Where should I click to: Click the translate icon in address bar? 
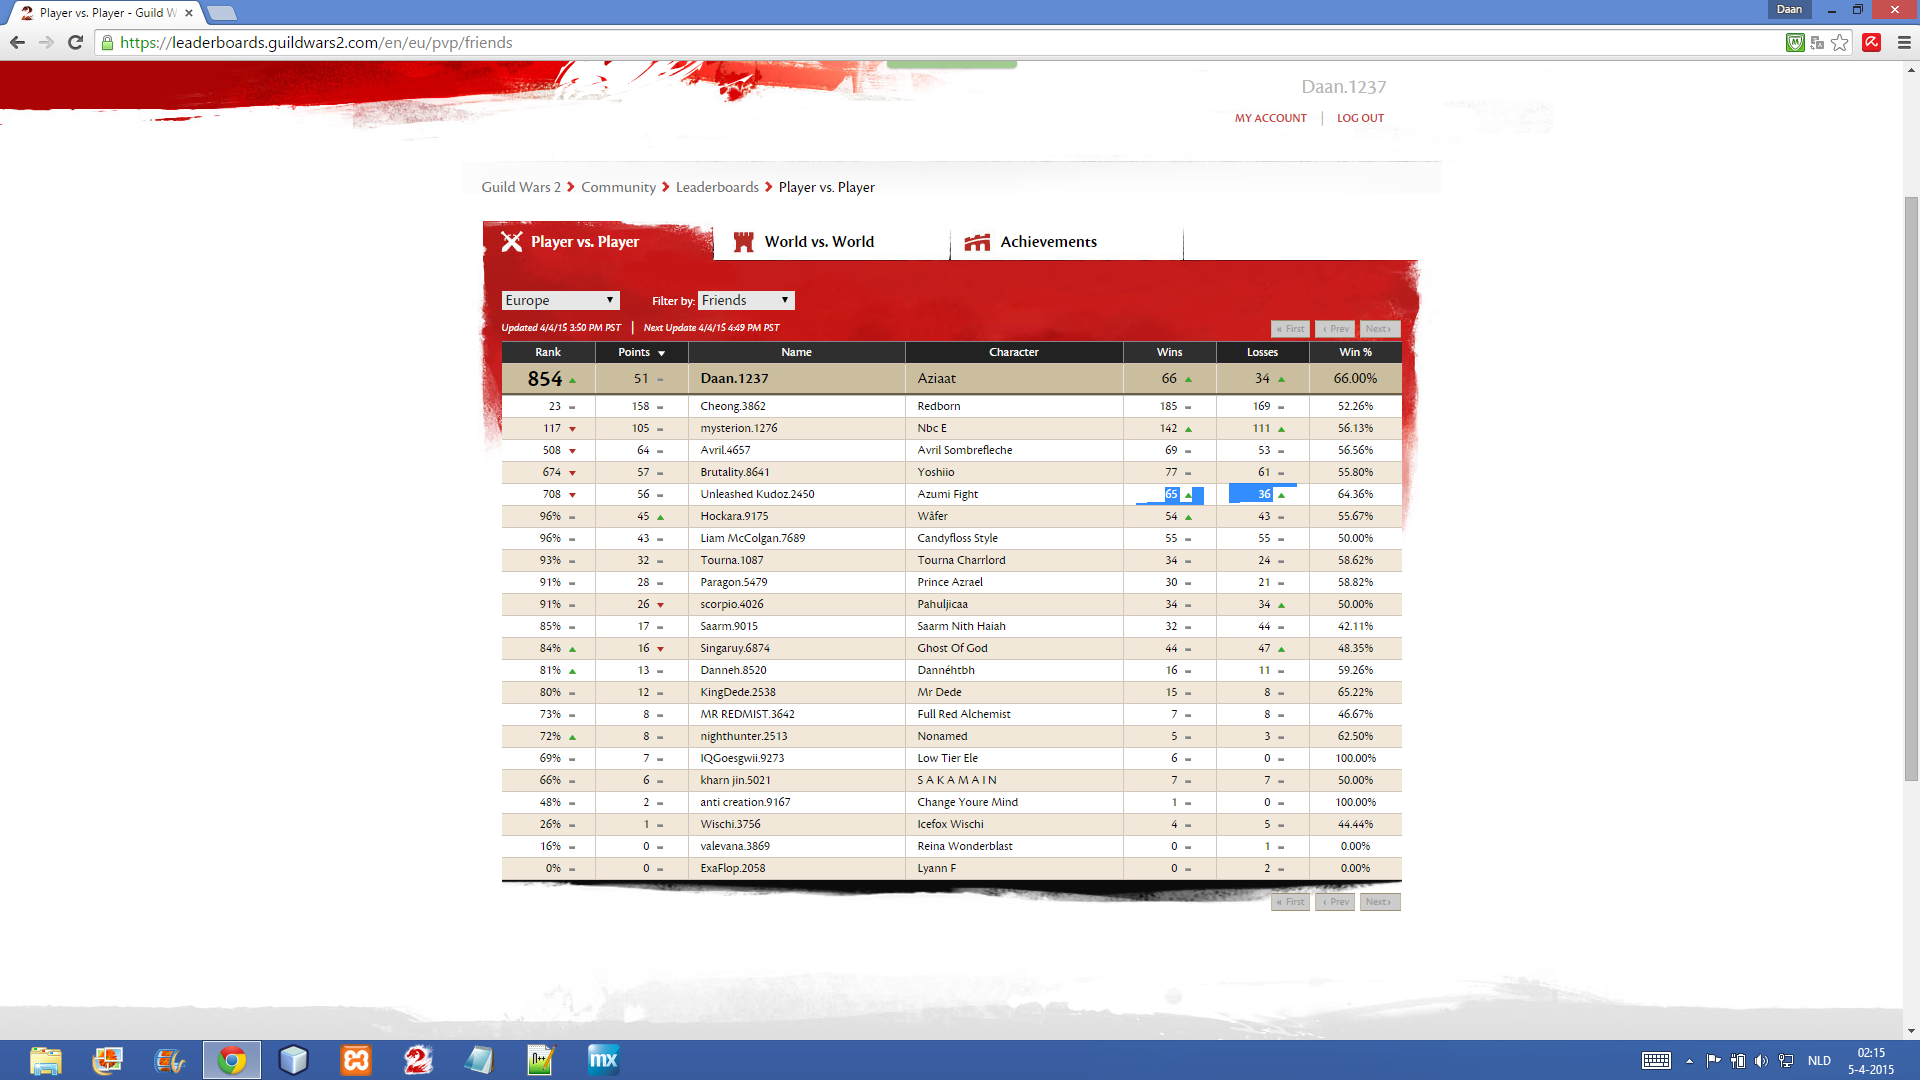tap(1817, 42)
